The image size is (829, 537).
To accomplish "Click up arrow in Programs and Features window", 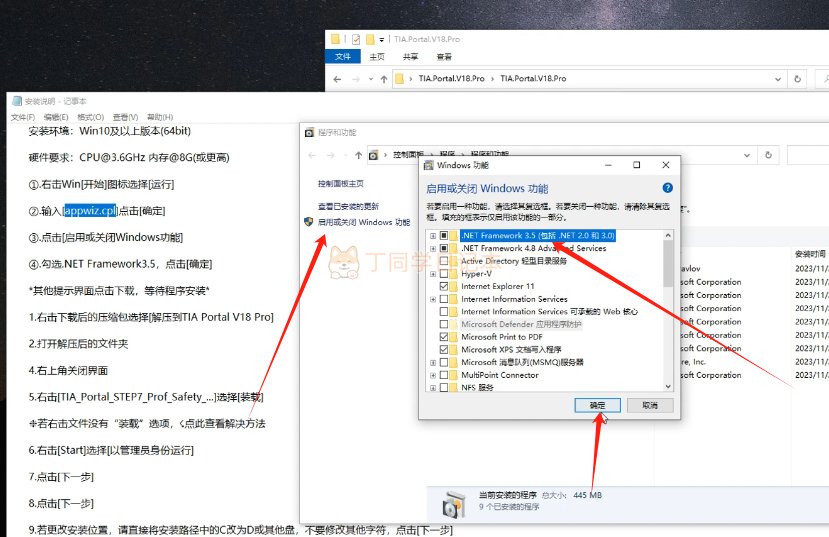I will click(x=358, y=155).
